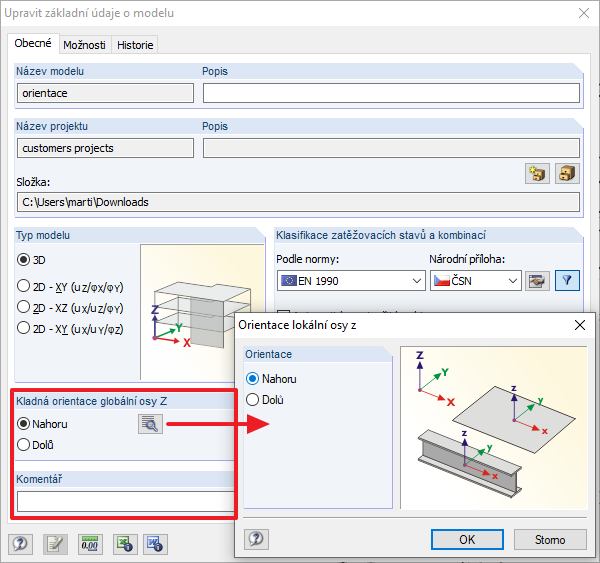Confirm with the OK button
Screen dimensions: 600x563
pyautogui.click(x=467, y=540)
